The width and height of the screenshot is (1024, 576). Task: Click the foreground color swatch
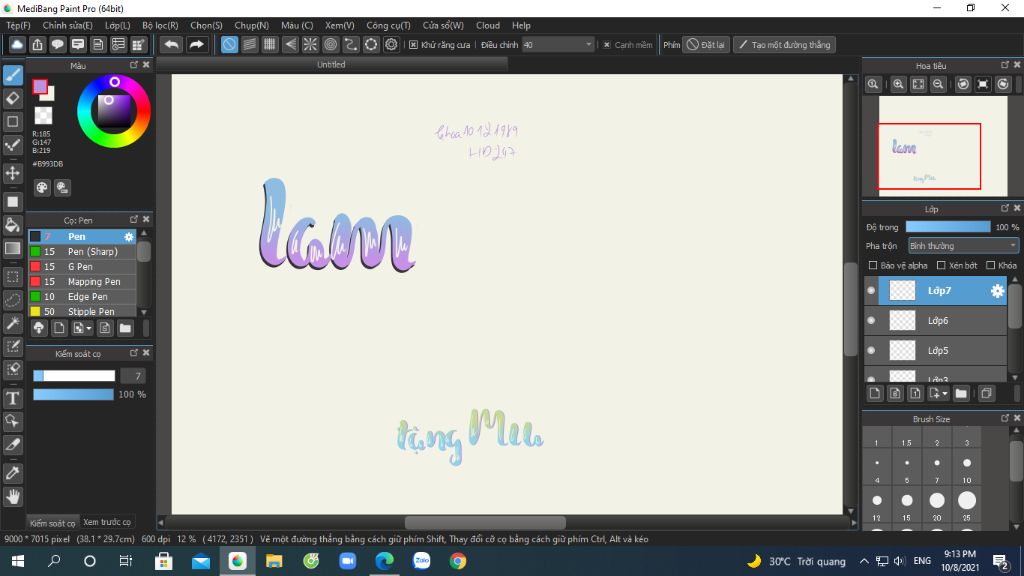pyautogui.click(x=40, y=87)
